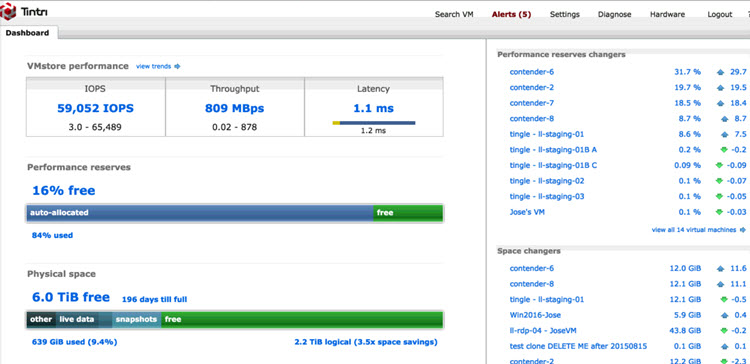
Task: Open the Settings menu item
Action: [x=564, y=14]
